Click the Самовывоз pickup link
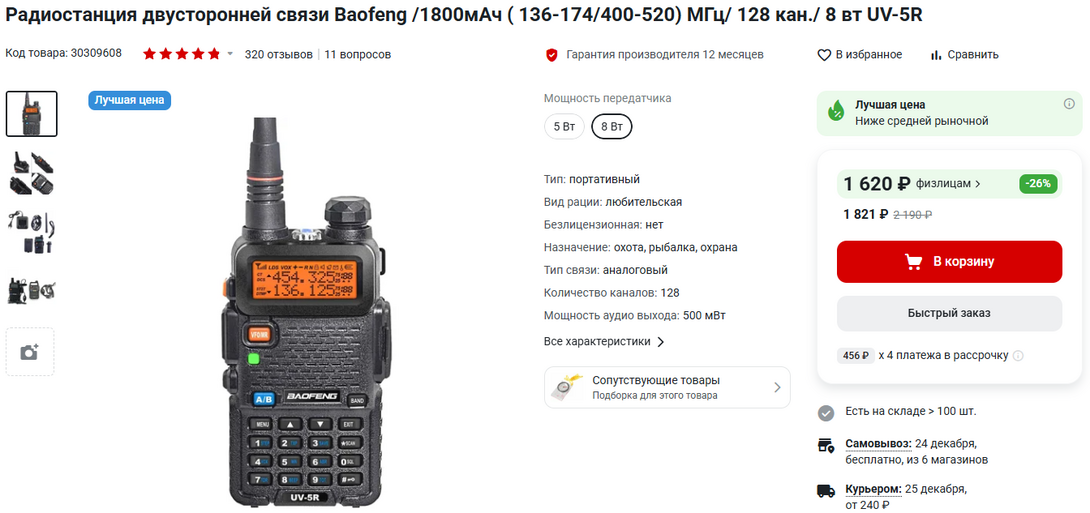This screenshot has height=513, width=1090. [877, 443]
